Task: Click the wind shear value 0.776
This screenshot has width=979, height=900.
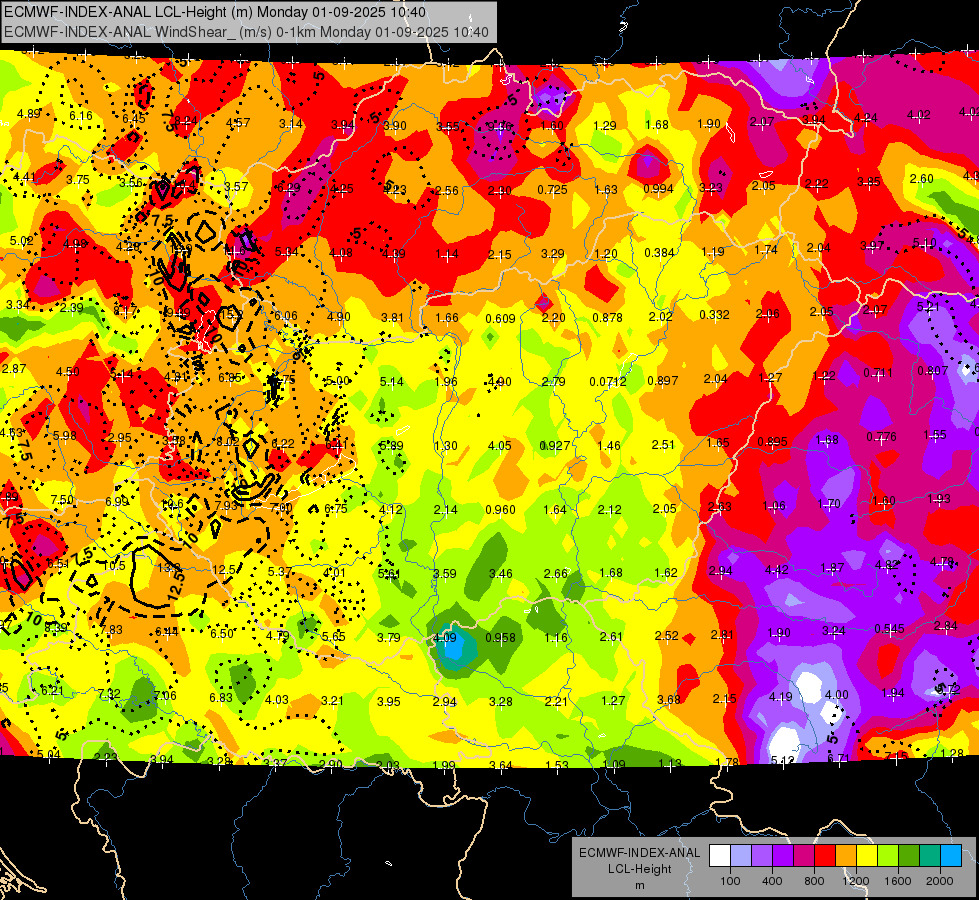Action: 882,436
